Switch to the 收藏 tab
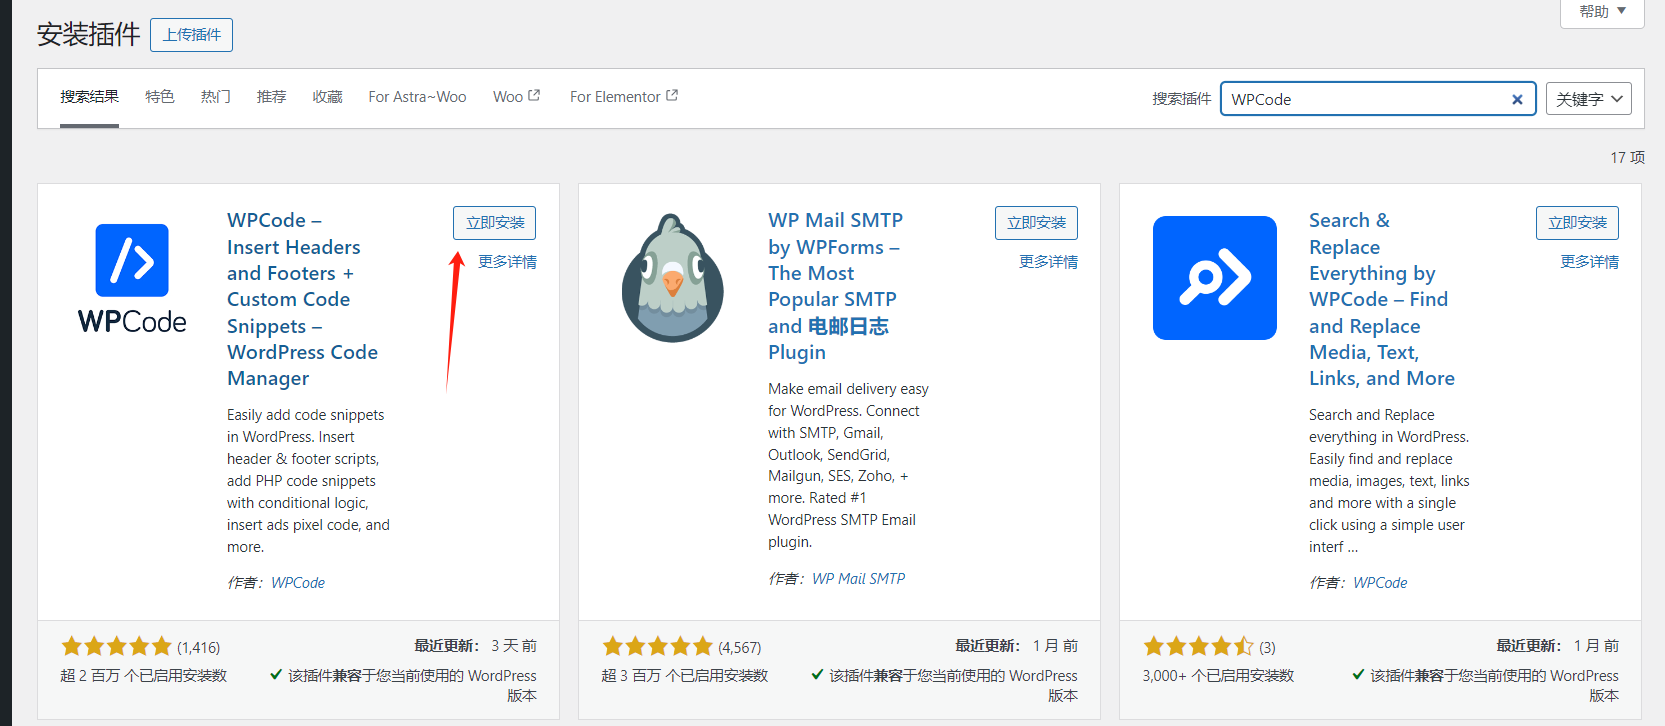Viewport: 1665px width, 726px height. (328, 97)
